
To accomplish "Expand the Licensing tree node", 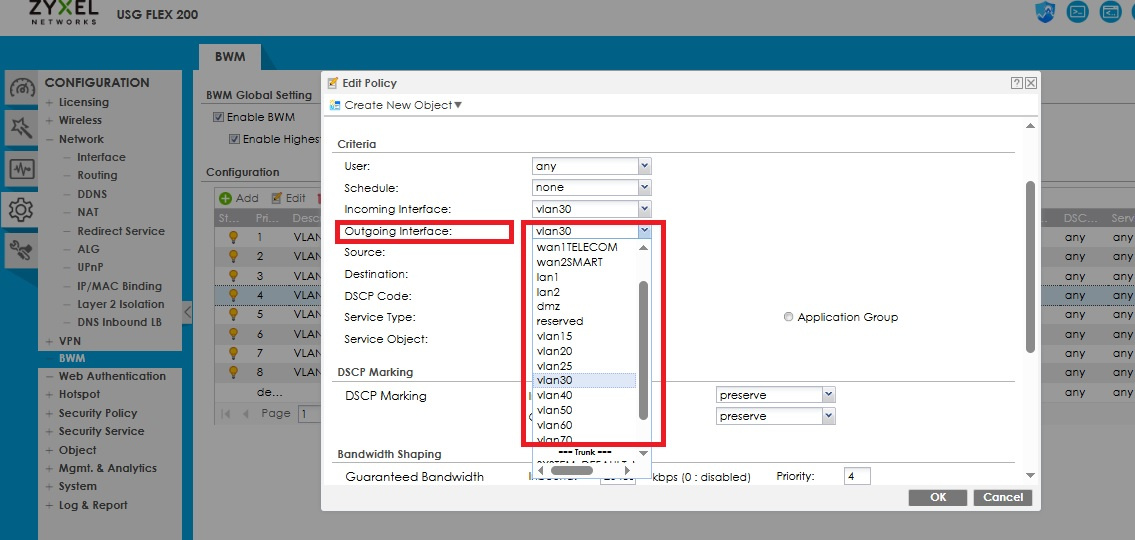I will (x=49, y=103).
